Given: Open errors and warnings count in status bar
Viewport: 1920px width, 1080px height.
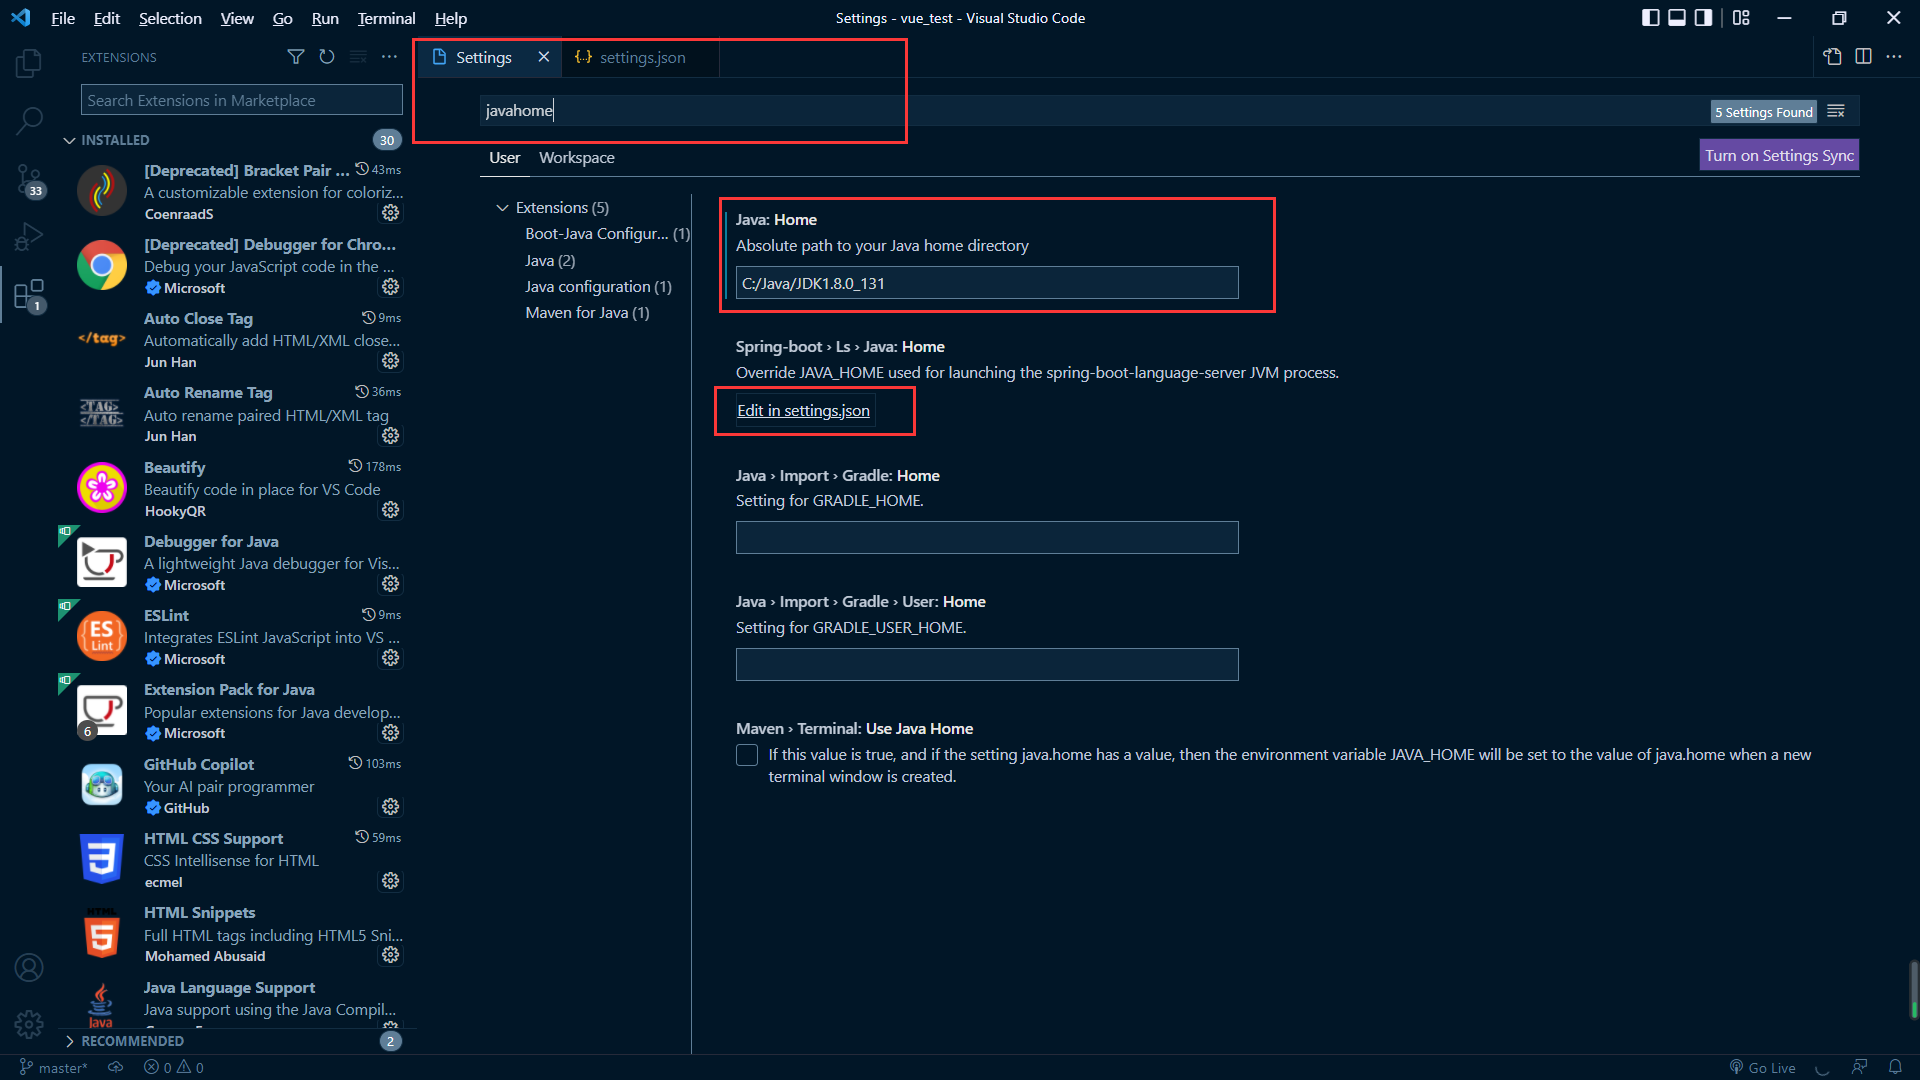Looking at the screenshot, I should click(173, 1067).
